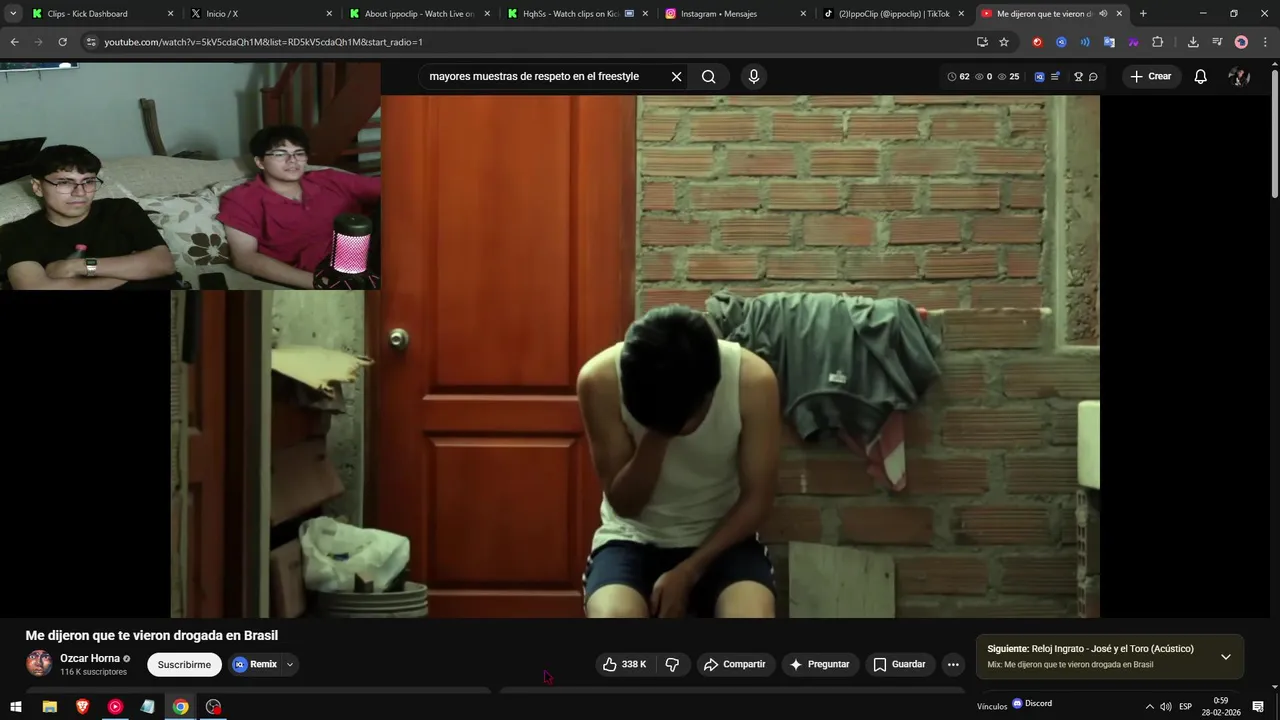Close the Instagram Mensajes tab
1280x720 pixels.
803,14
